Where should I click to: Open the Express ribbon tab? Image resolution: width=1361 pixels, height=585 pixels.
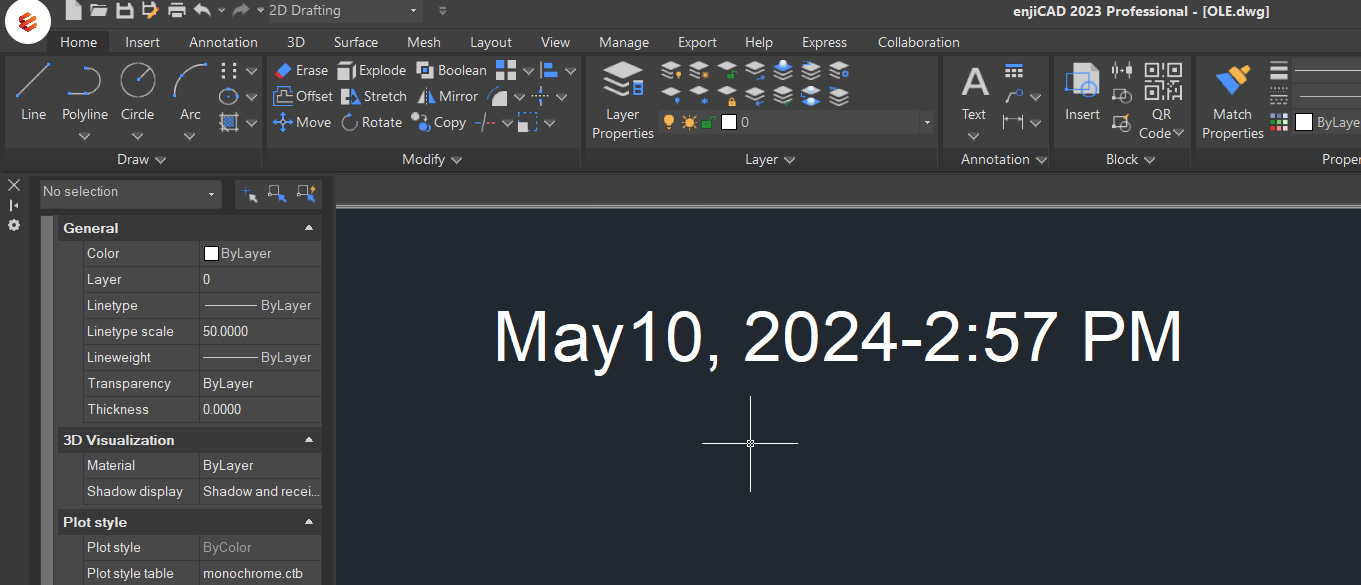click(x=824, y=42)
